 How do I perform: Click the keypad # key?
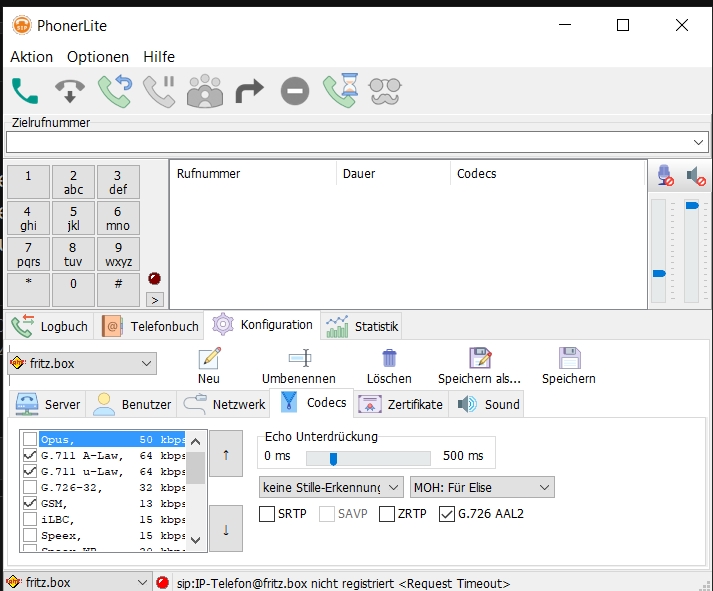[x=118, y=290]
